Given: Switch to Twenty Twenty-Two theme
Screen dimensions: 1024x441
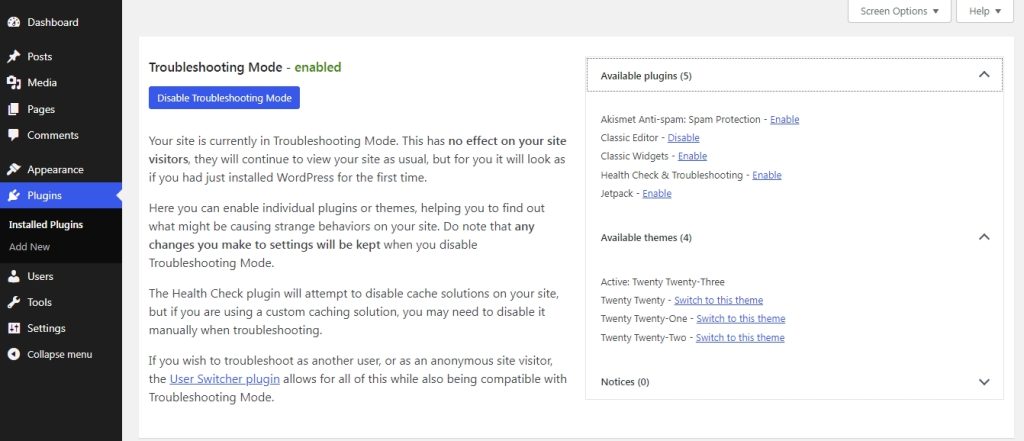Looking at the screenshot, I should 740,338.
